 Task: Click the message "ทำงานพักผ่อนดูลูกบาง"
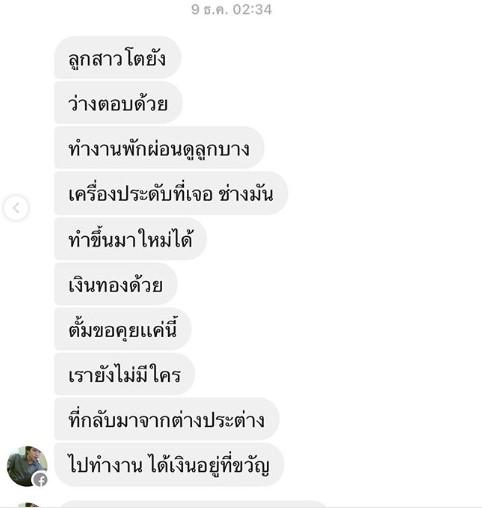point(159,148)
